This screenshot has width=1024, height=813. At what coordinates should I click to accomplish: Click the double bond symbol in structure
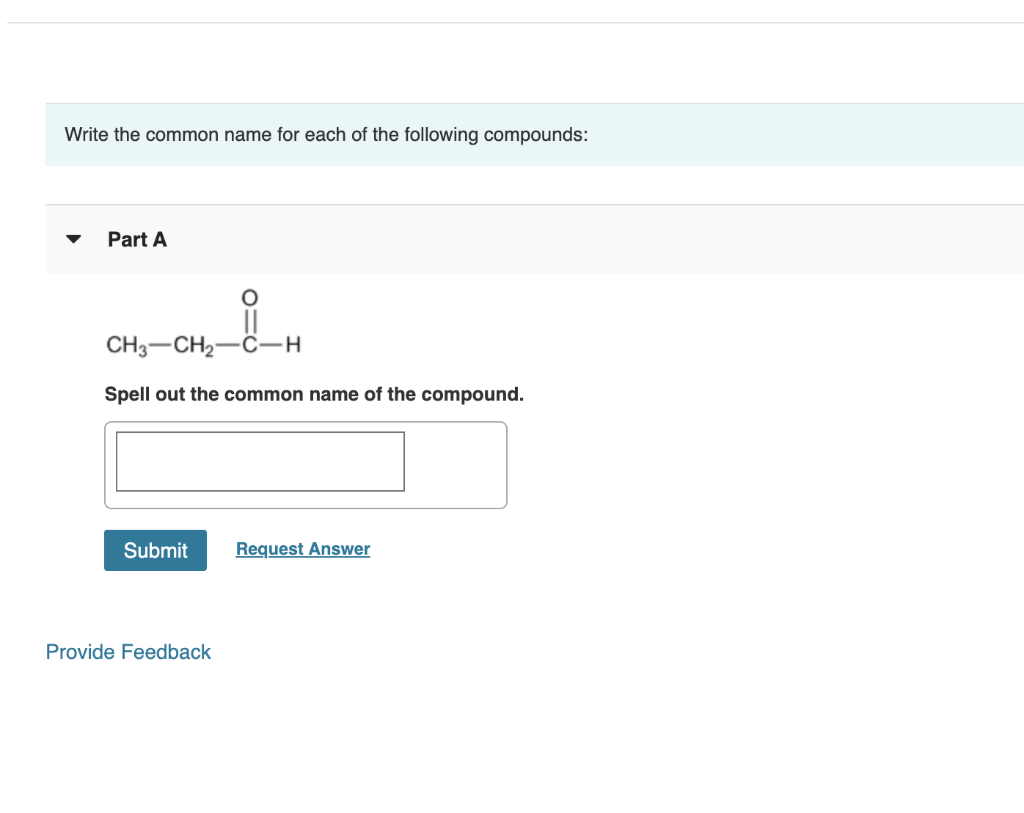[x=249, y=317]
